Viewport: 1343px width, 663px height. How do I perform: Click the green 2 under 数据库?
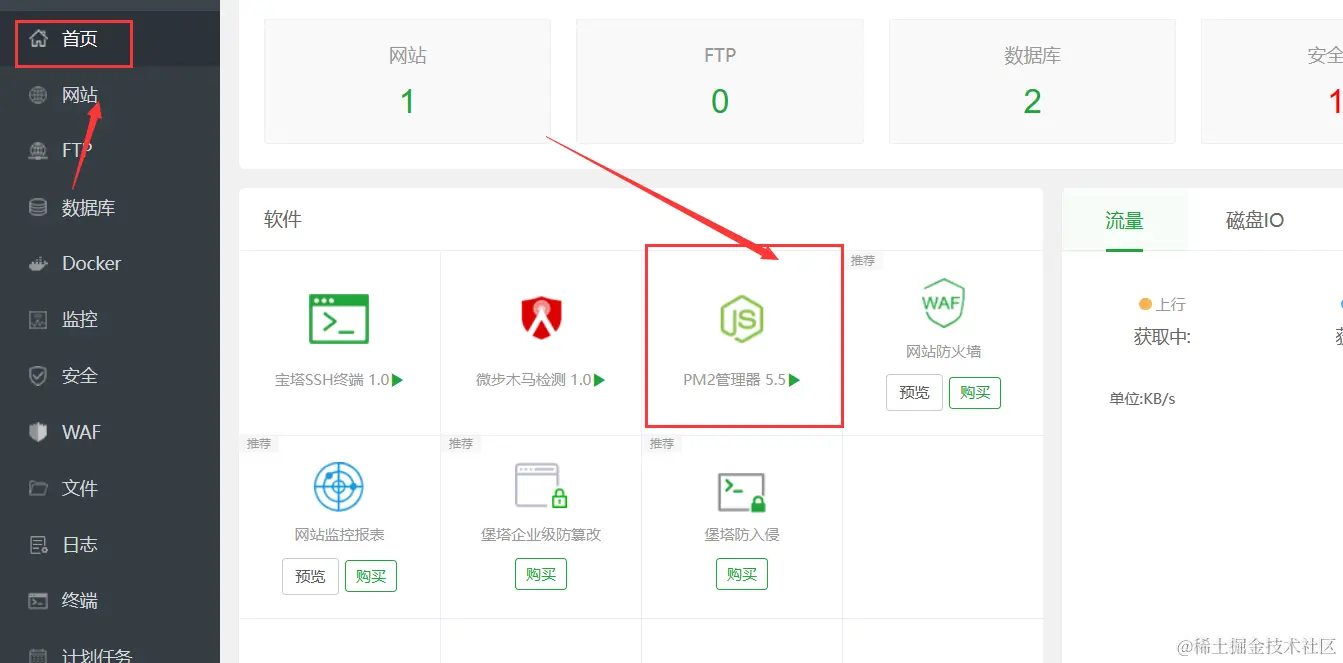click(x=1032, y=101)
